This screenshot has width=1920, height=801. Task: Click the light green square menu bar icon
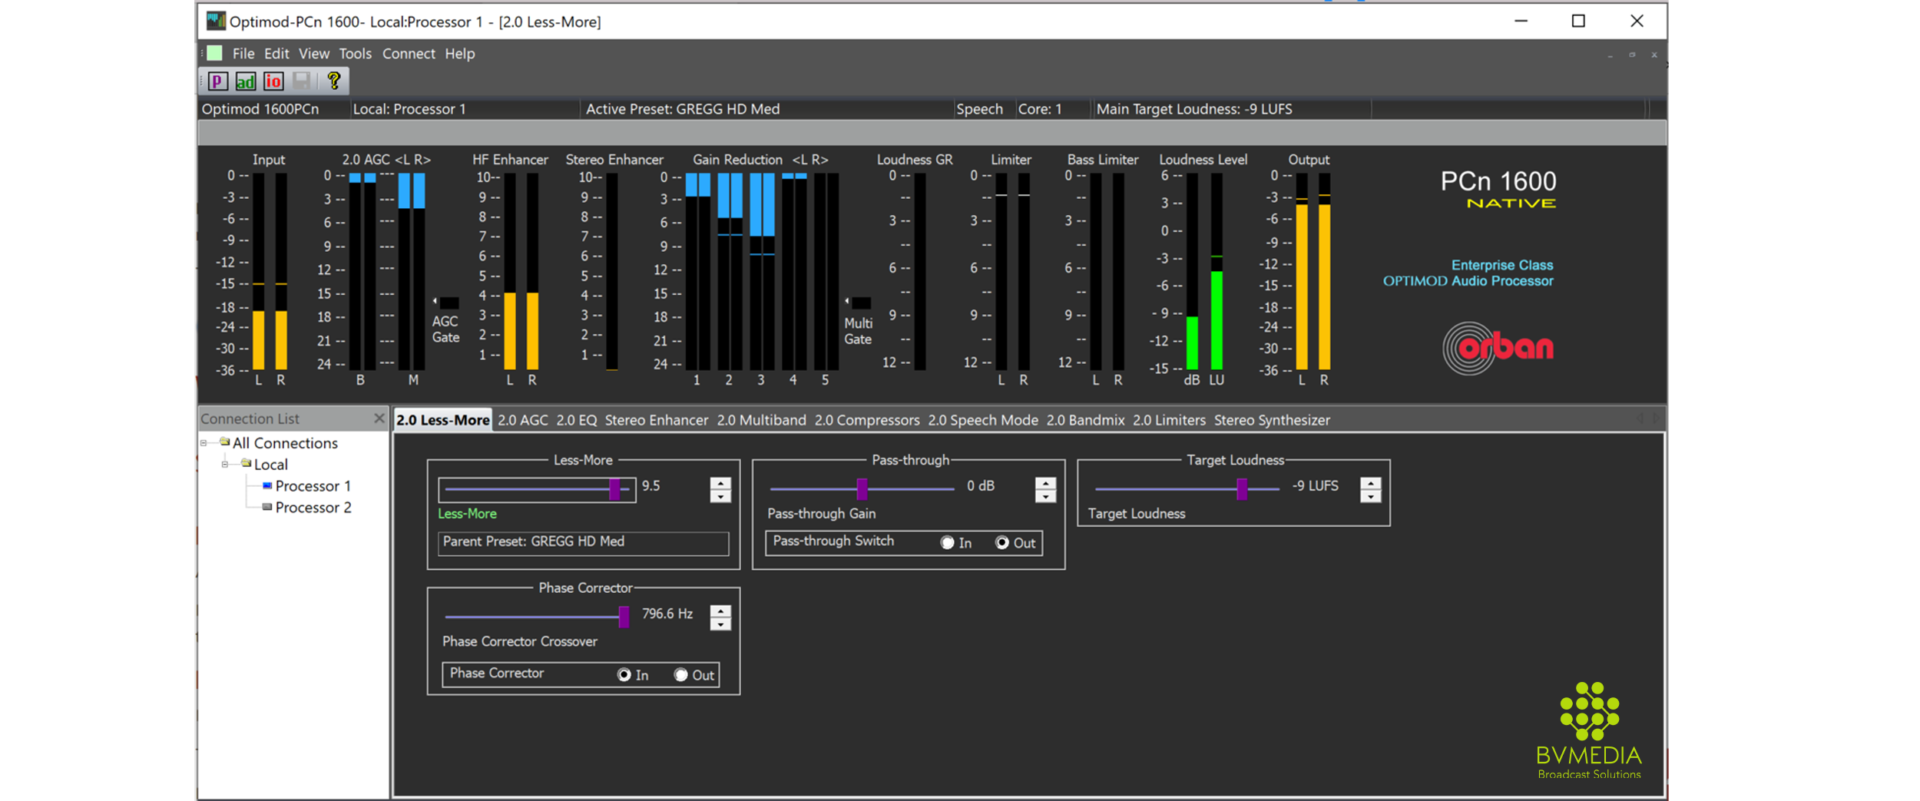tap(215, 53)
